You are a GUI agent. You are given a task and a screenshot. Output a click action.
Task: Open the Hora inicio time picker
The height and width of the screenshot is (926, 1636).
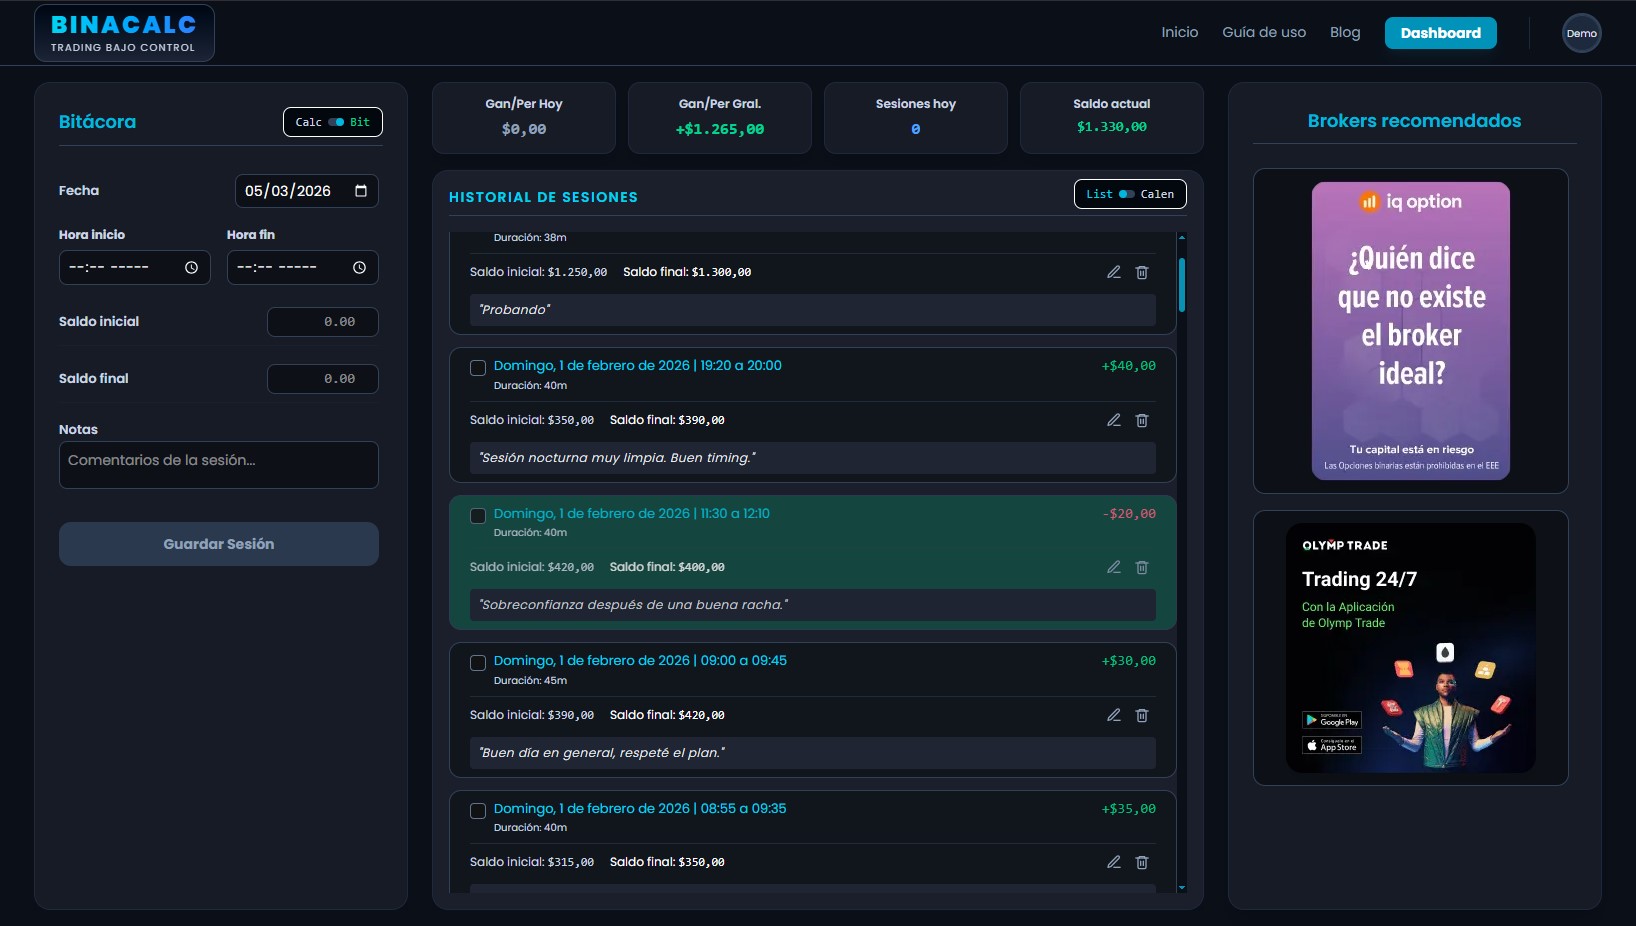[191, 268]
